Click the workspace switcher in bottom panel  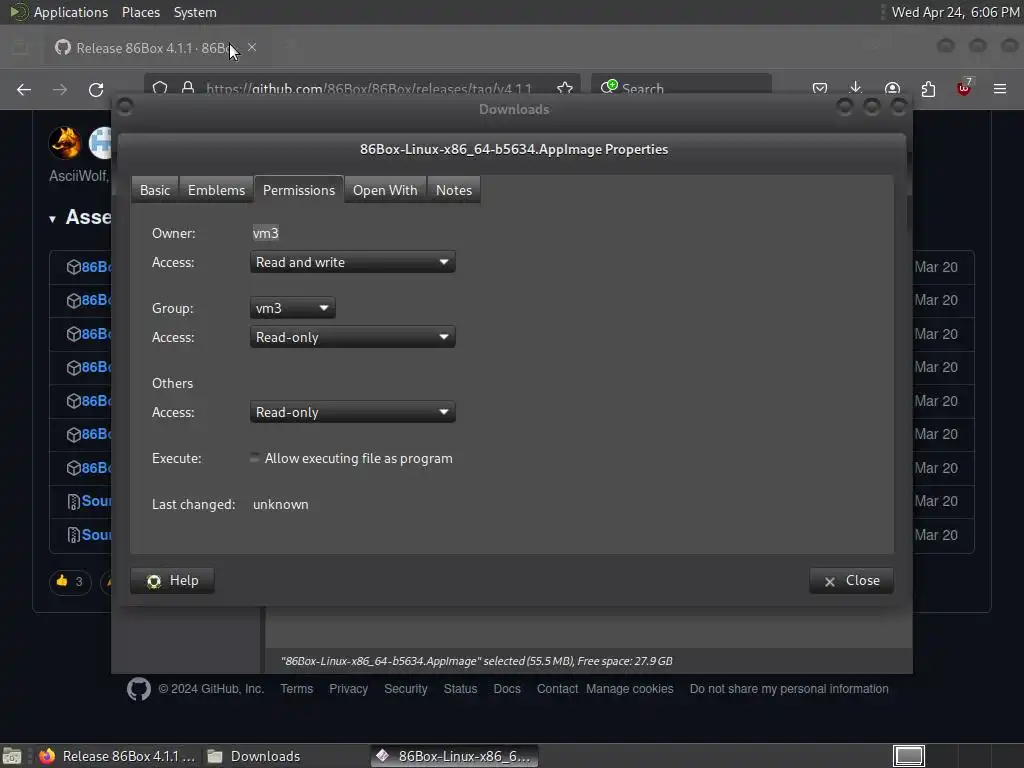click(x=909, y=756)
